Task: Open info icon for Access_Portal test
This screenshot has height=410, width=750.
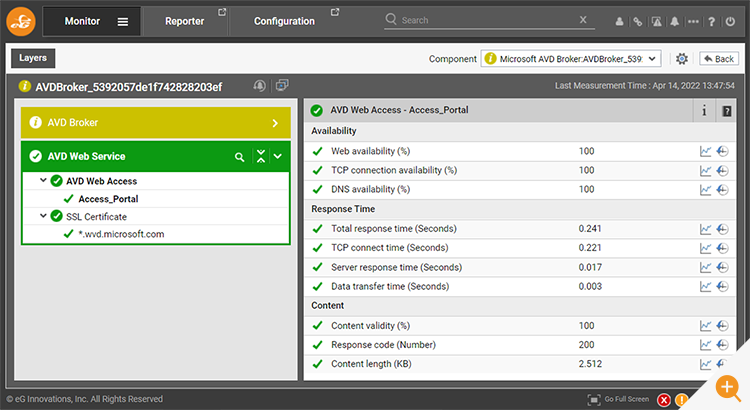Action: tap(704, 111)
